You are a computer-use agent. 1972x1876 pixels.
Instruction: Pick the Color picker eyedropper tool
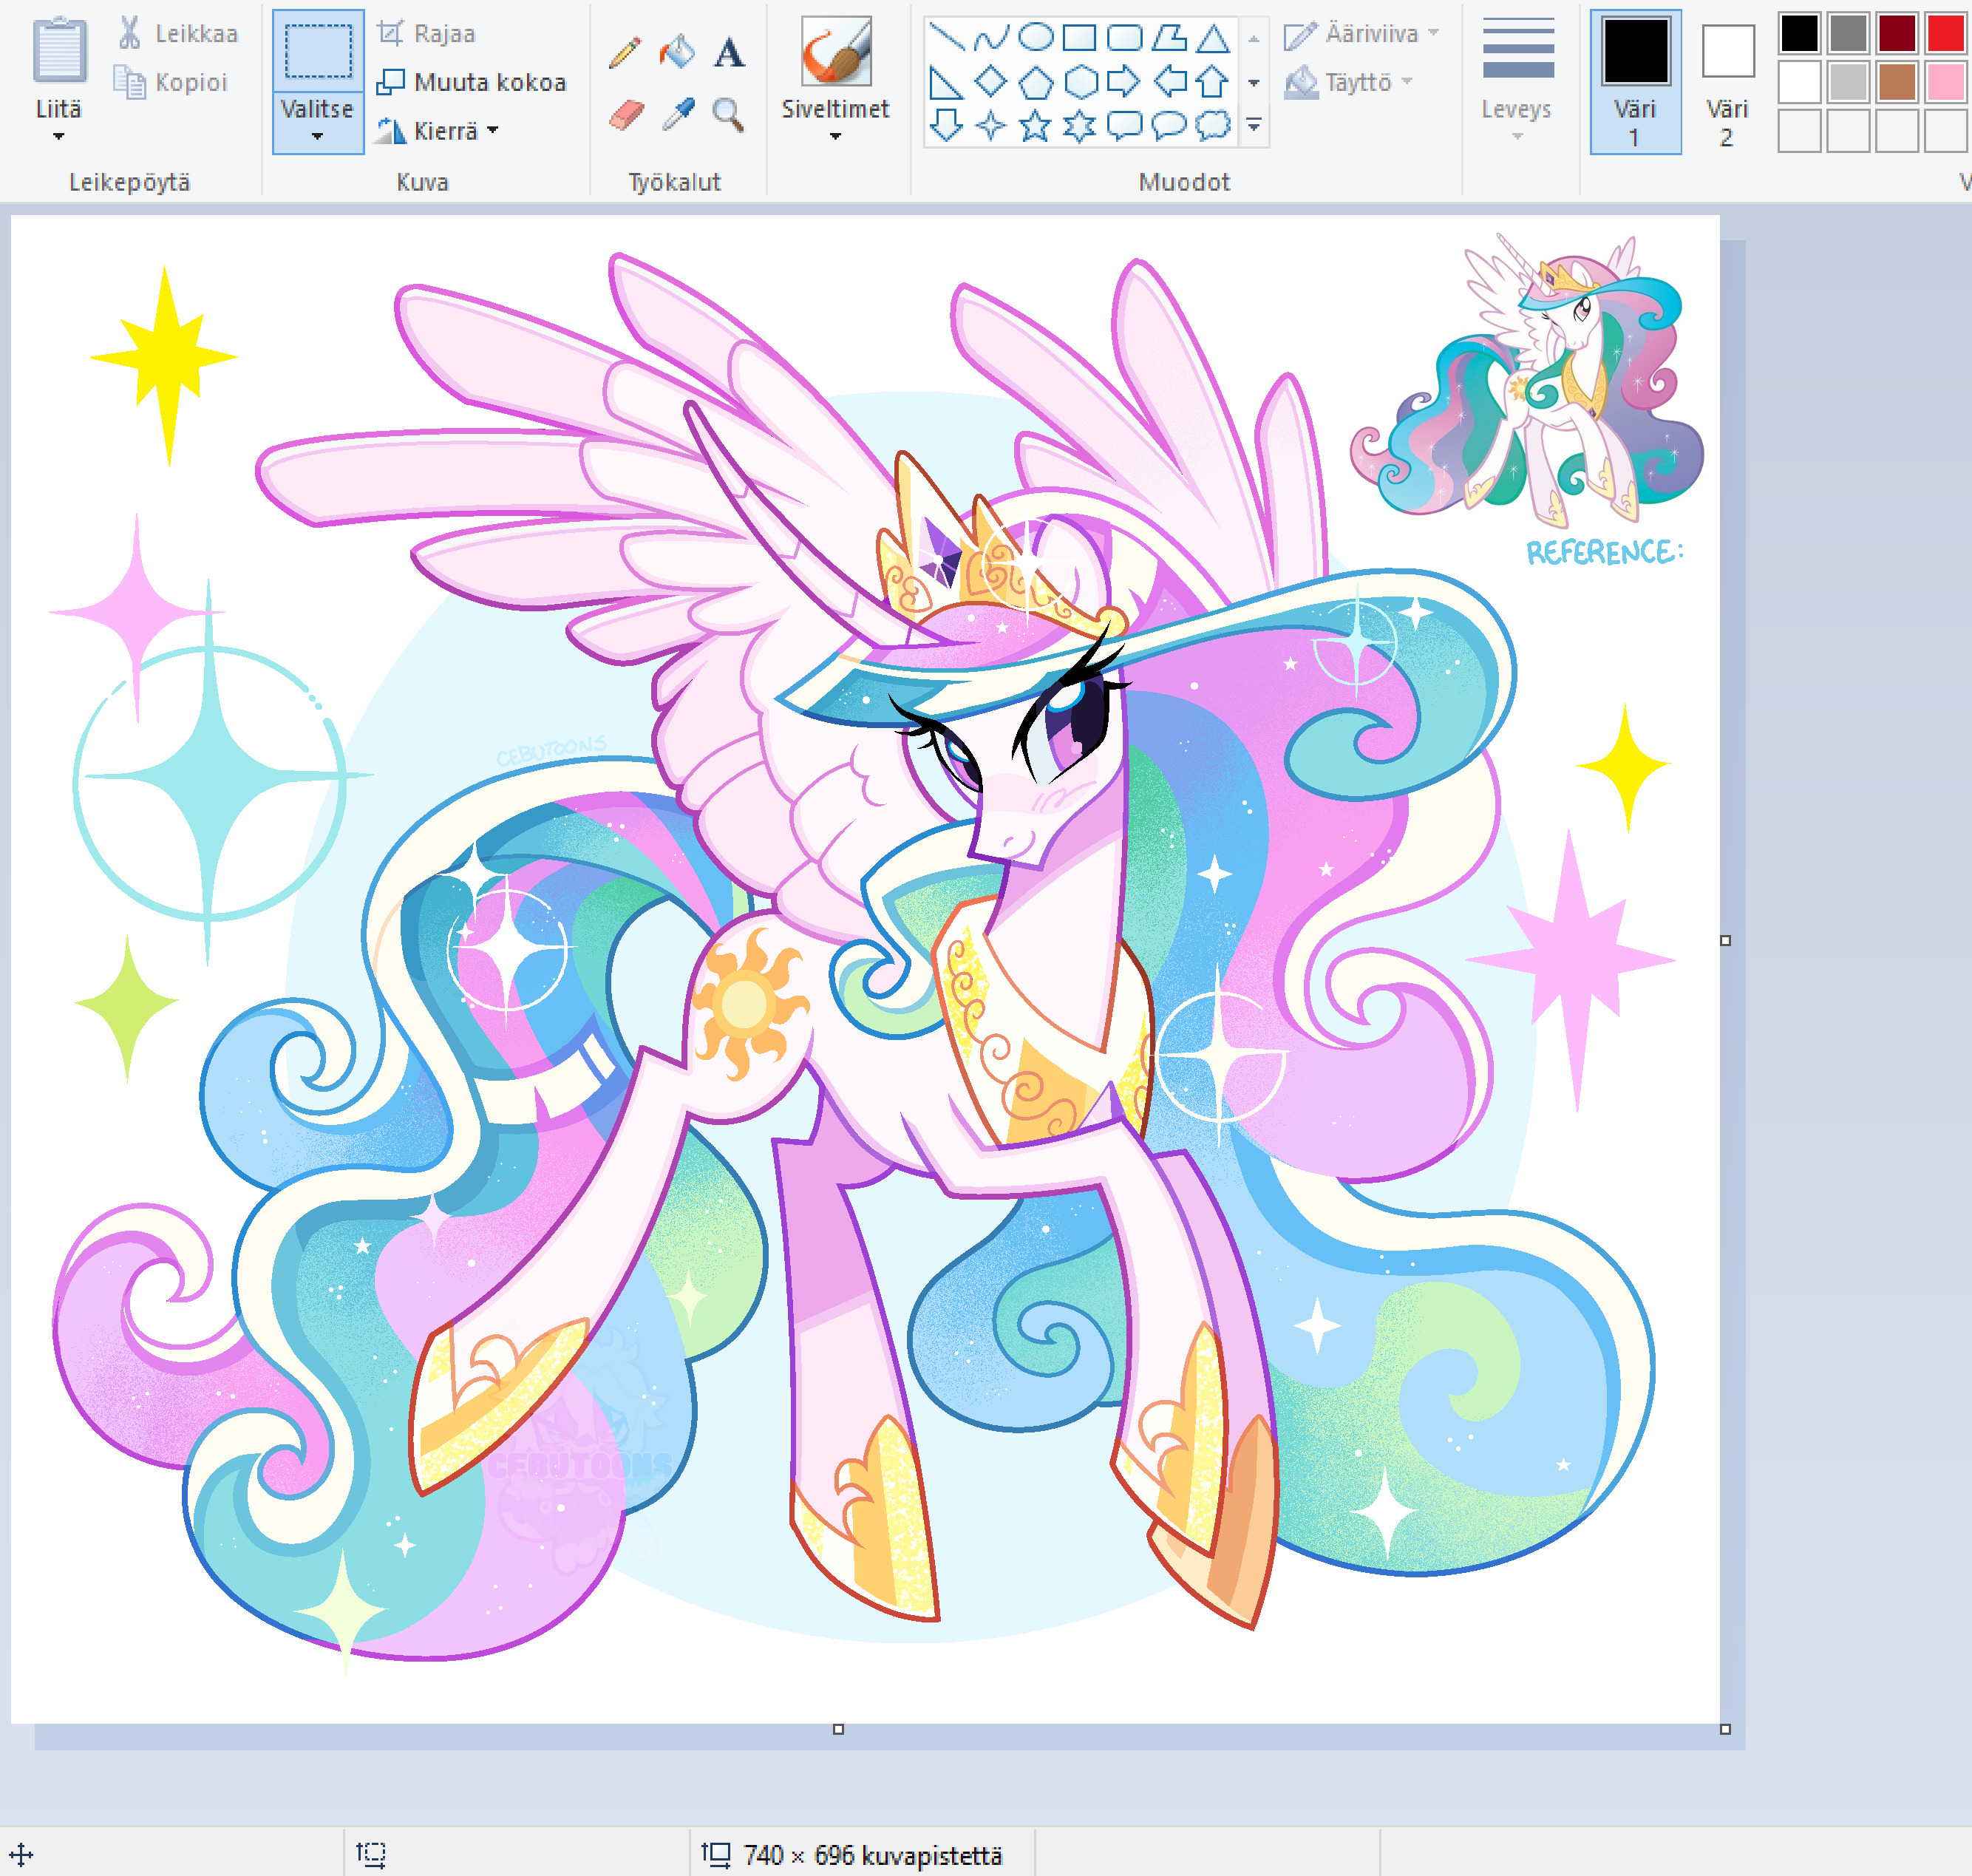coord(678,115)
